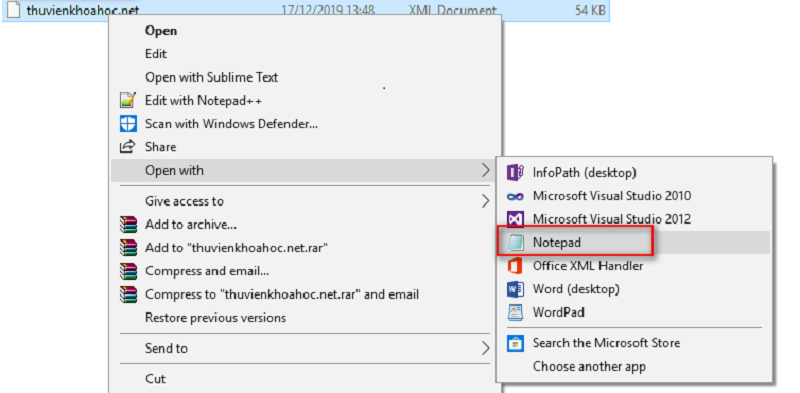Click WinRAR icon beside Add to archive...

click(x=128, y=224)
